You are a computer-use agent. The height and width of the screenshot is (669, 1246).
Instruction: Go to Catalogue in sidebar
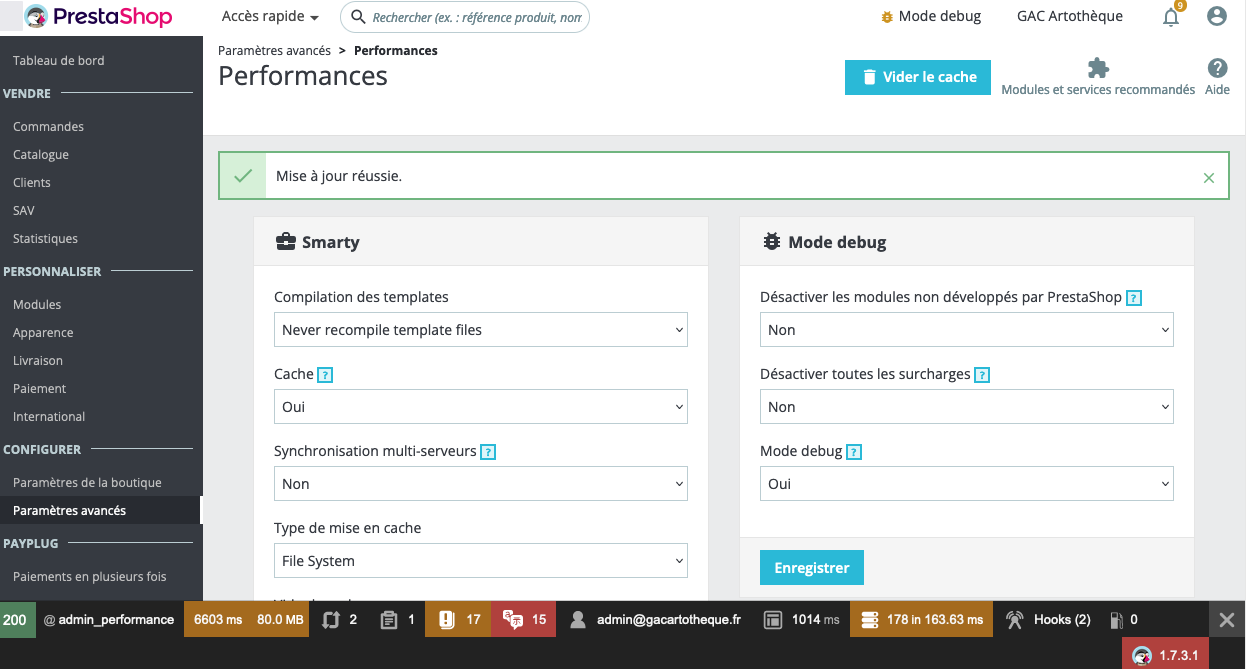41,155
